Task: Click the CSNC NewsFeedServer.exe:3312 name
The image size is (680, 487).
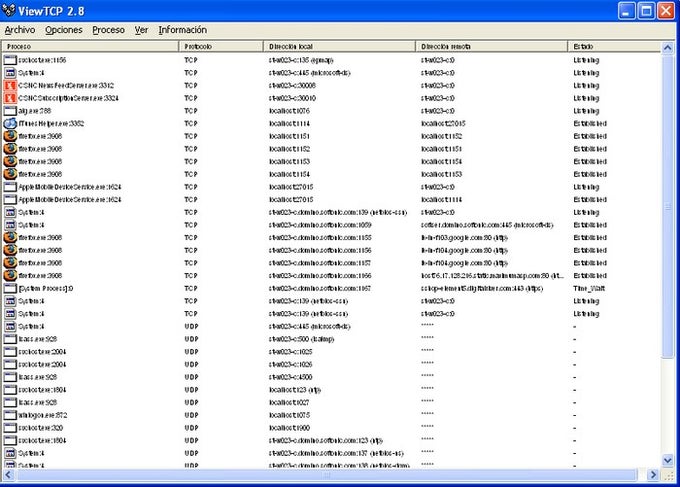Action: [x=66, y=85]
